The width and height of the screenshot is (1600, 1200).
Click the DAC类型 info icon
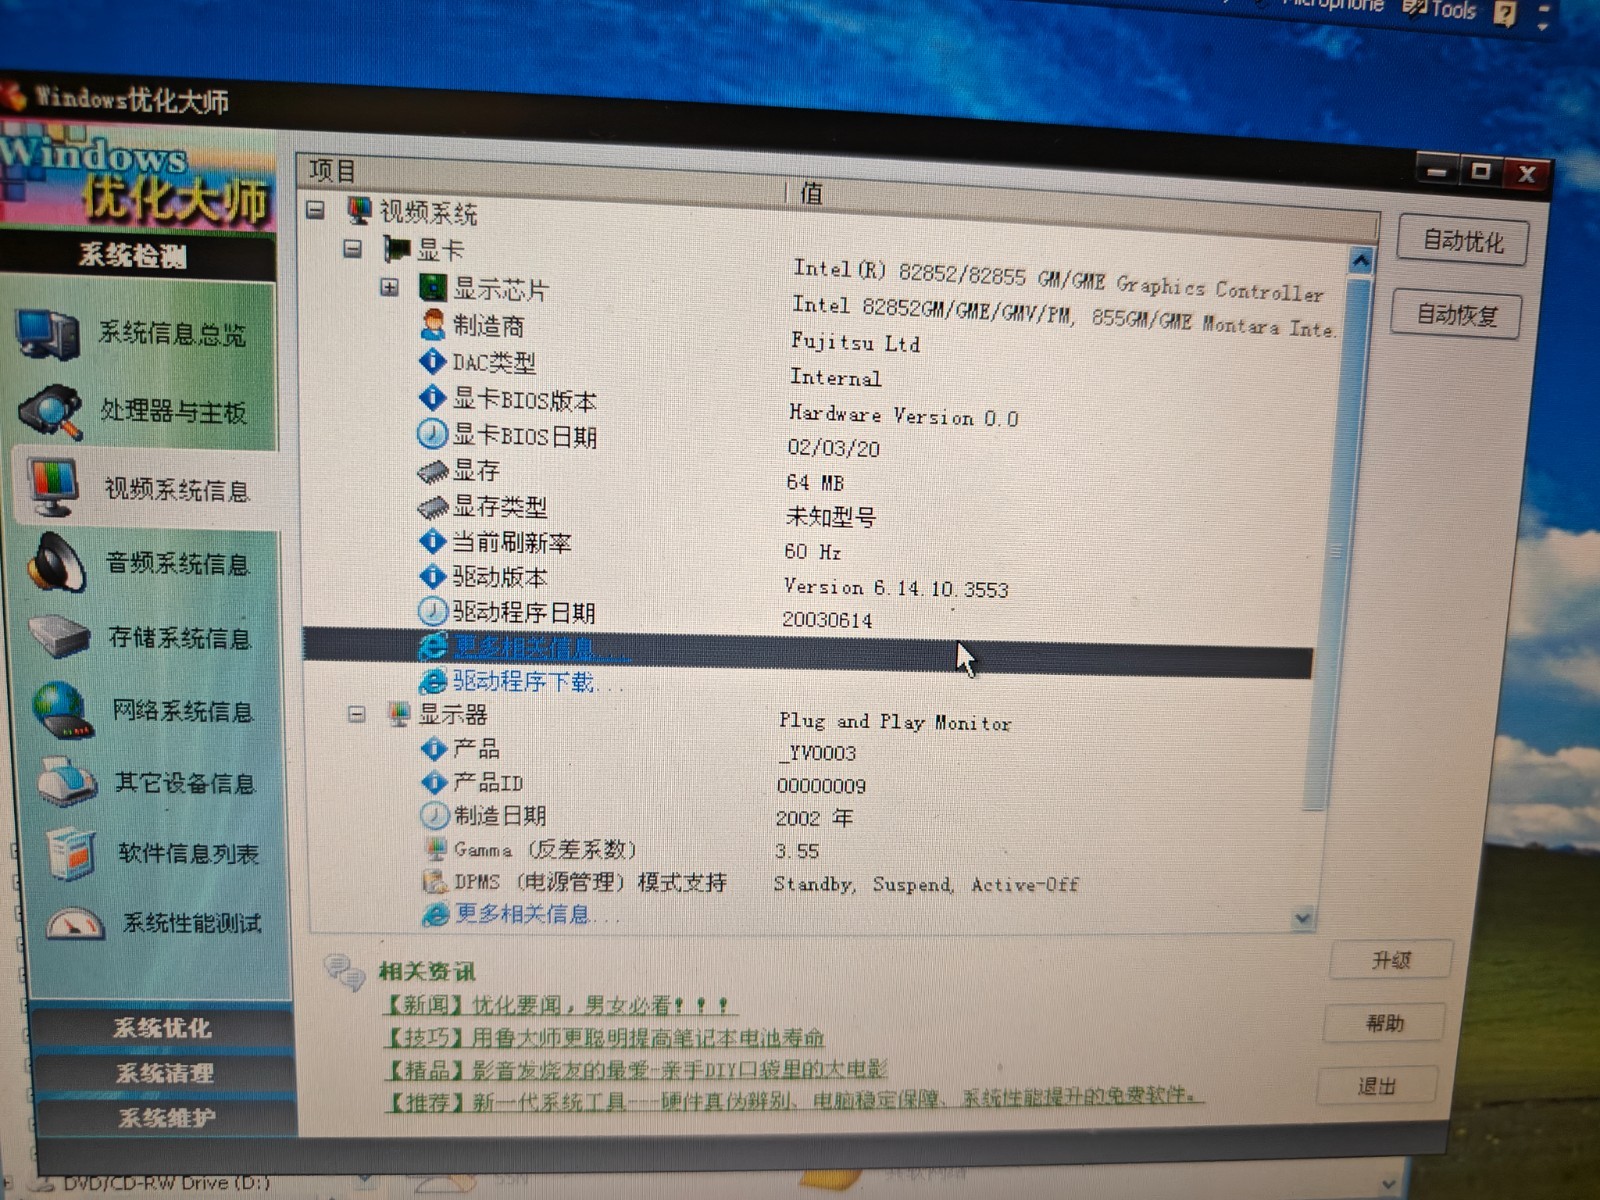432,361
